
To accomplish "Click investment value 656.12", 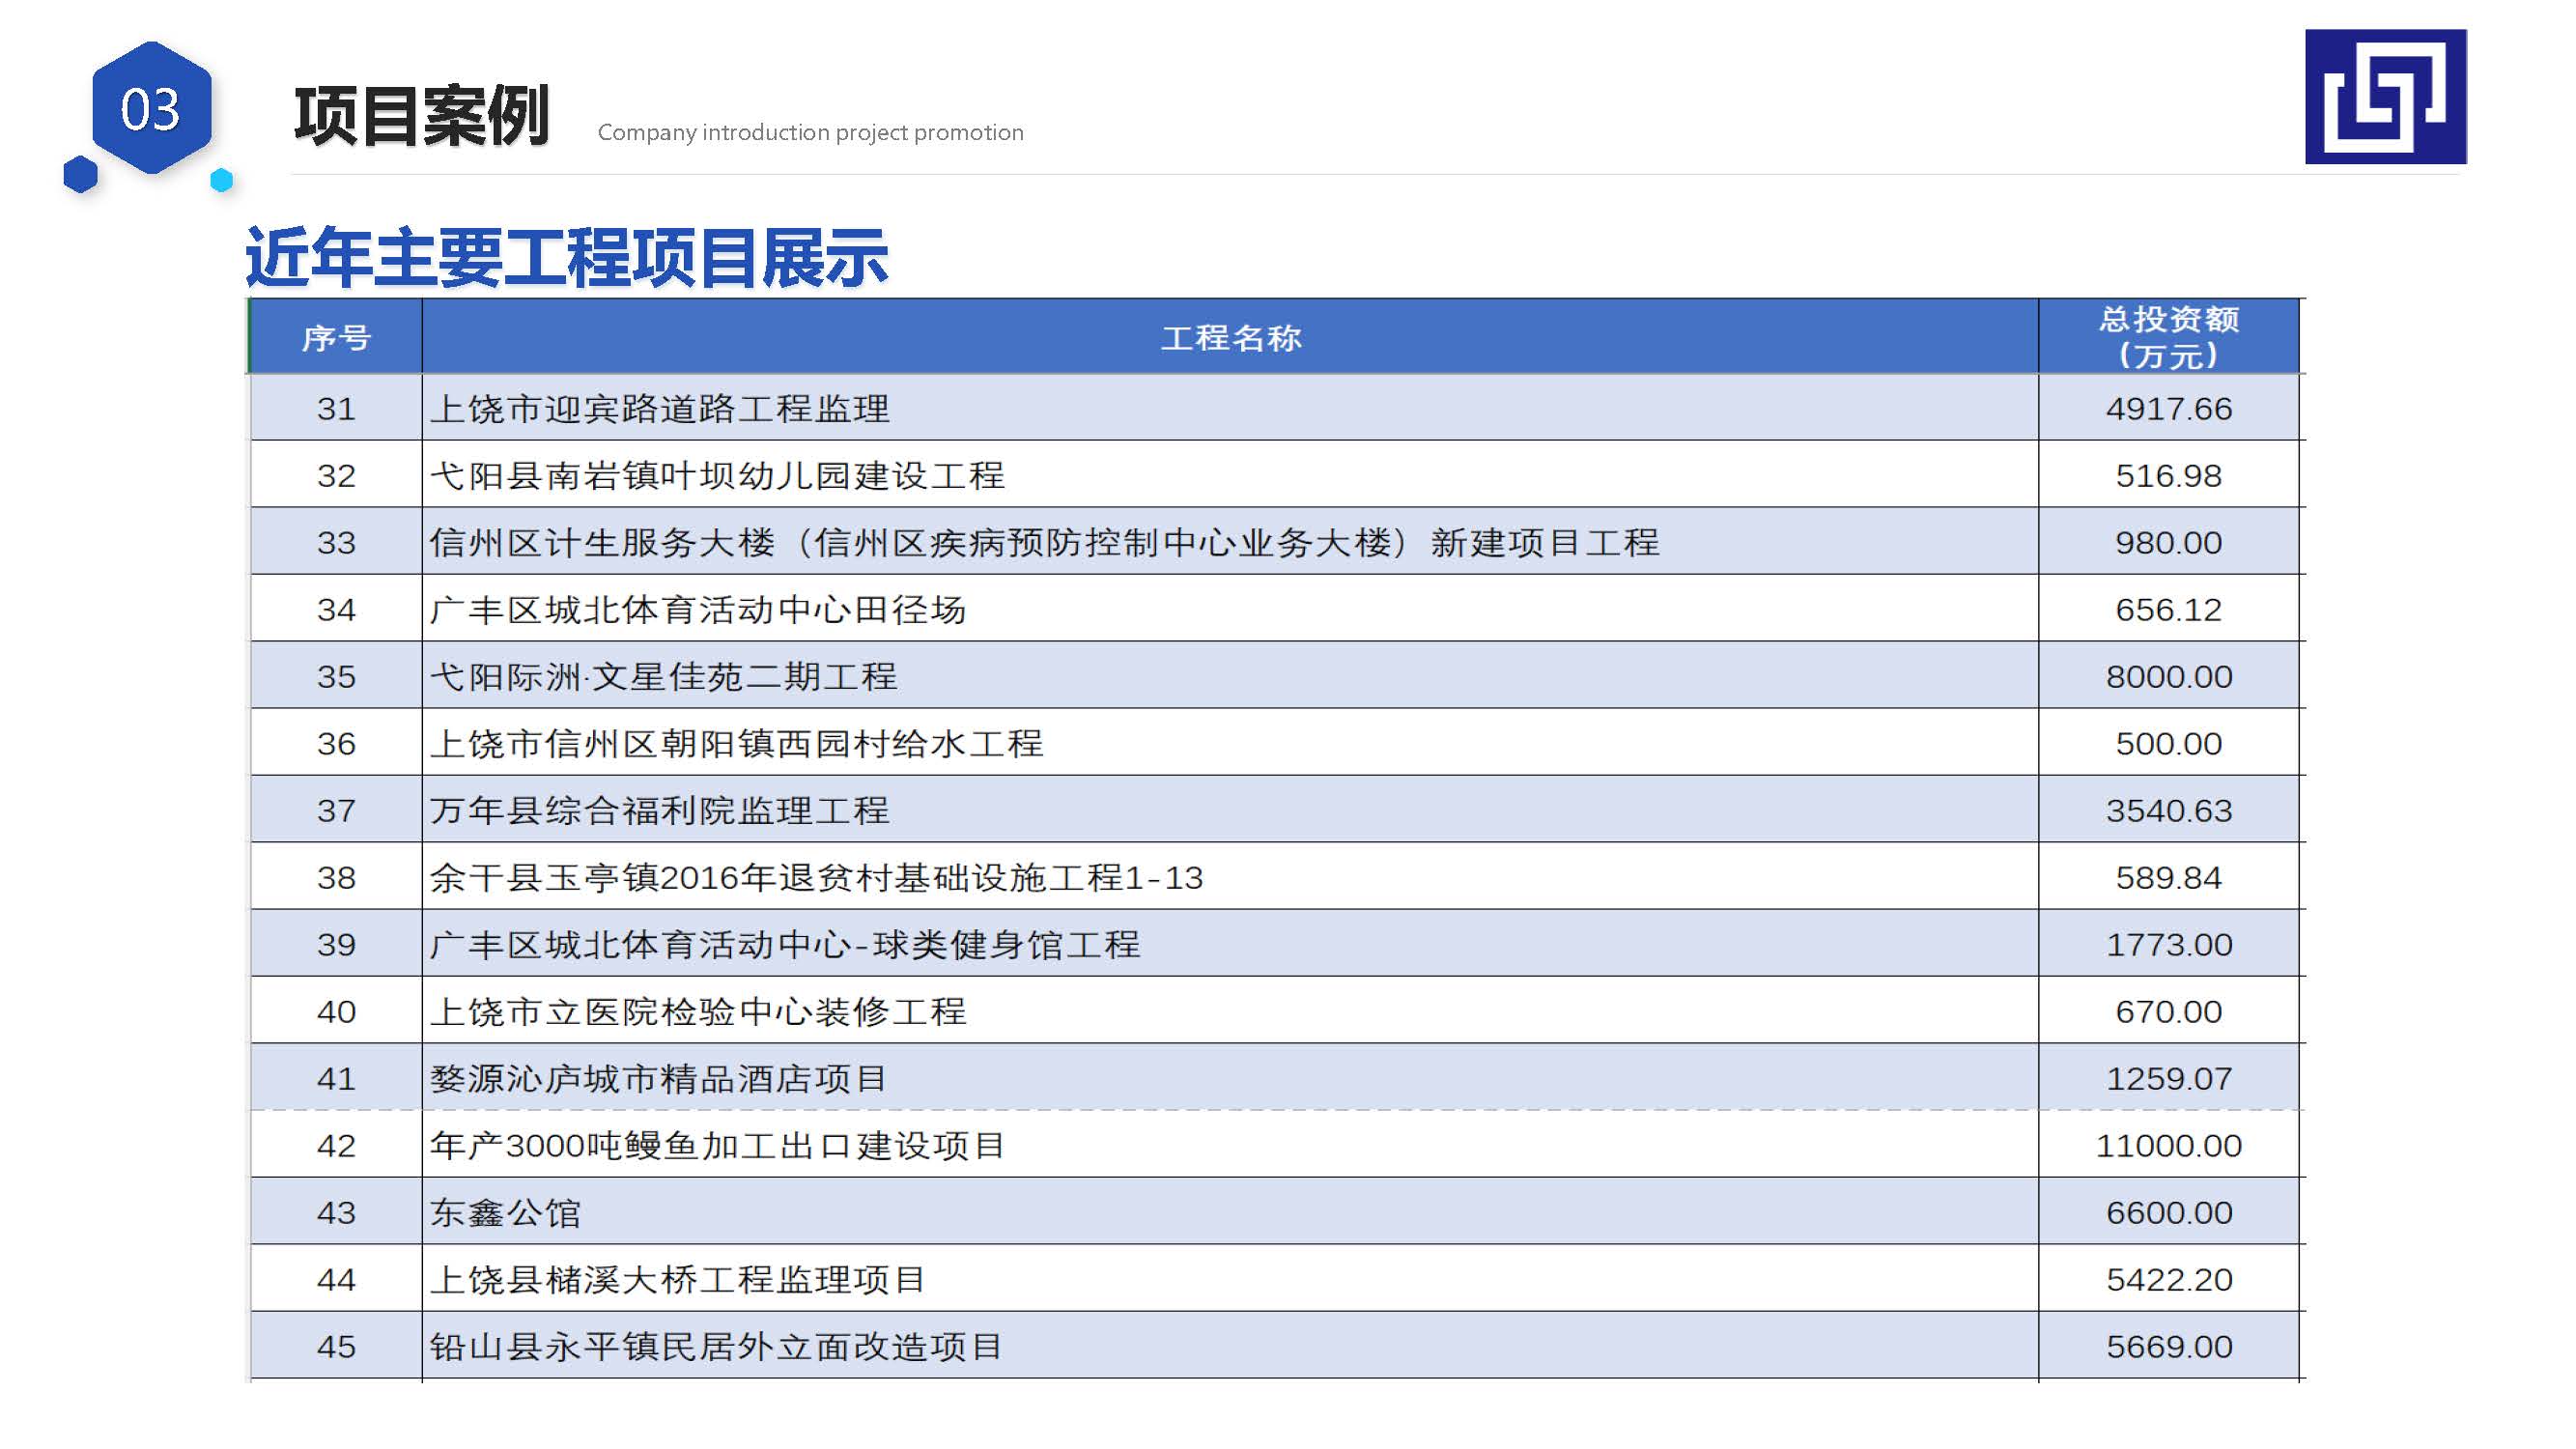I will click(2168, 609).
